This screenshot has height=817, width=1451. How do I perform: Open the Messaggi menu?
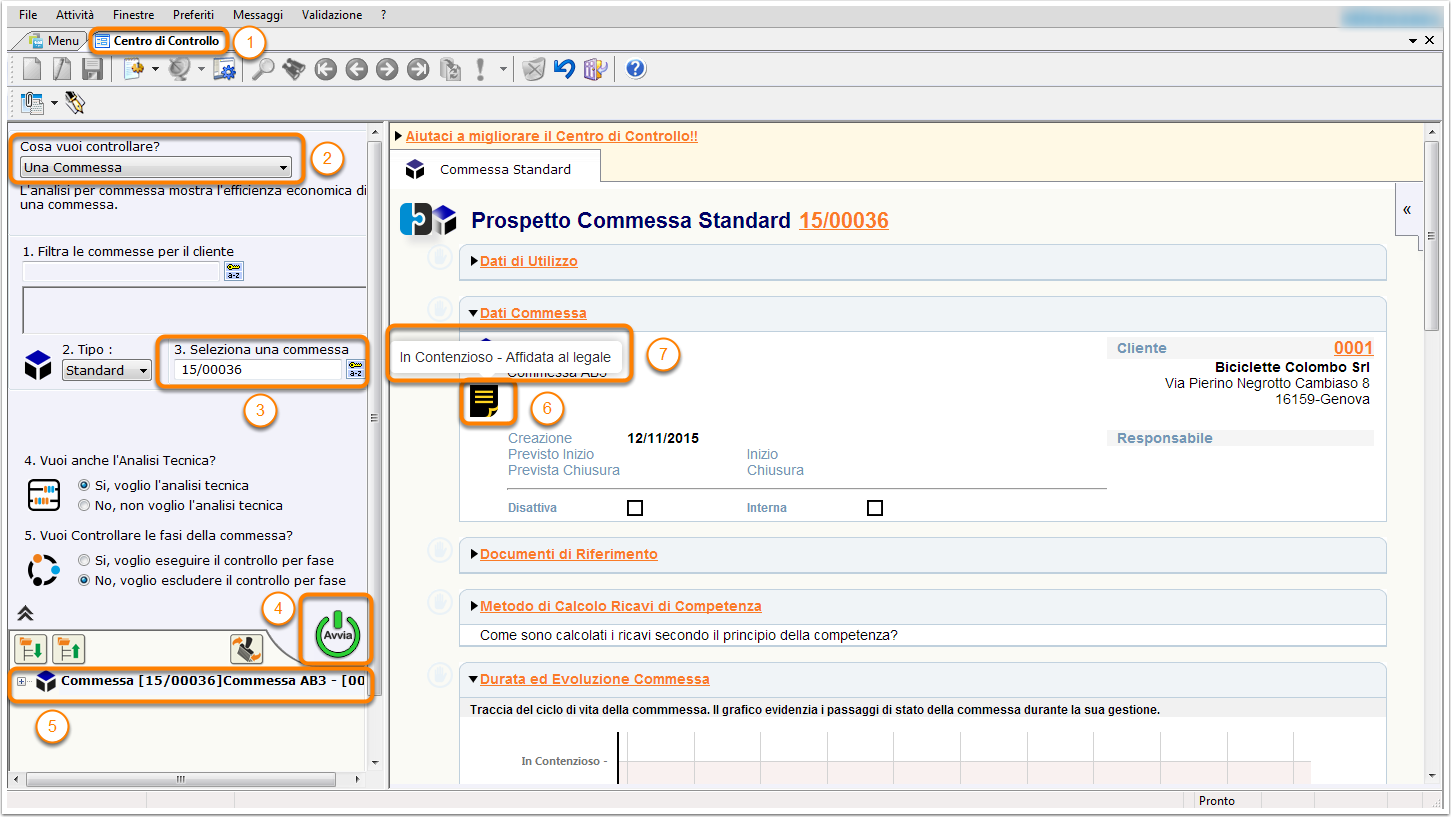[258, 15]
